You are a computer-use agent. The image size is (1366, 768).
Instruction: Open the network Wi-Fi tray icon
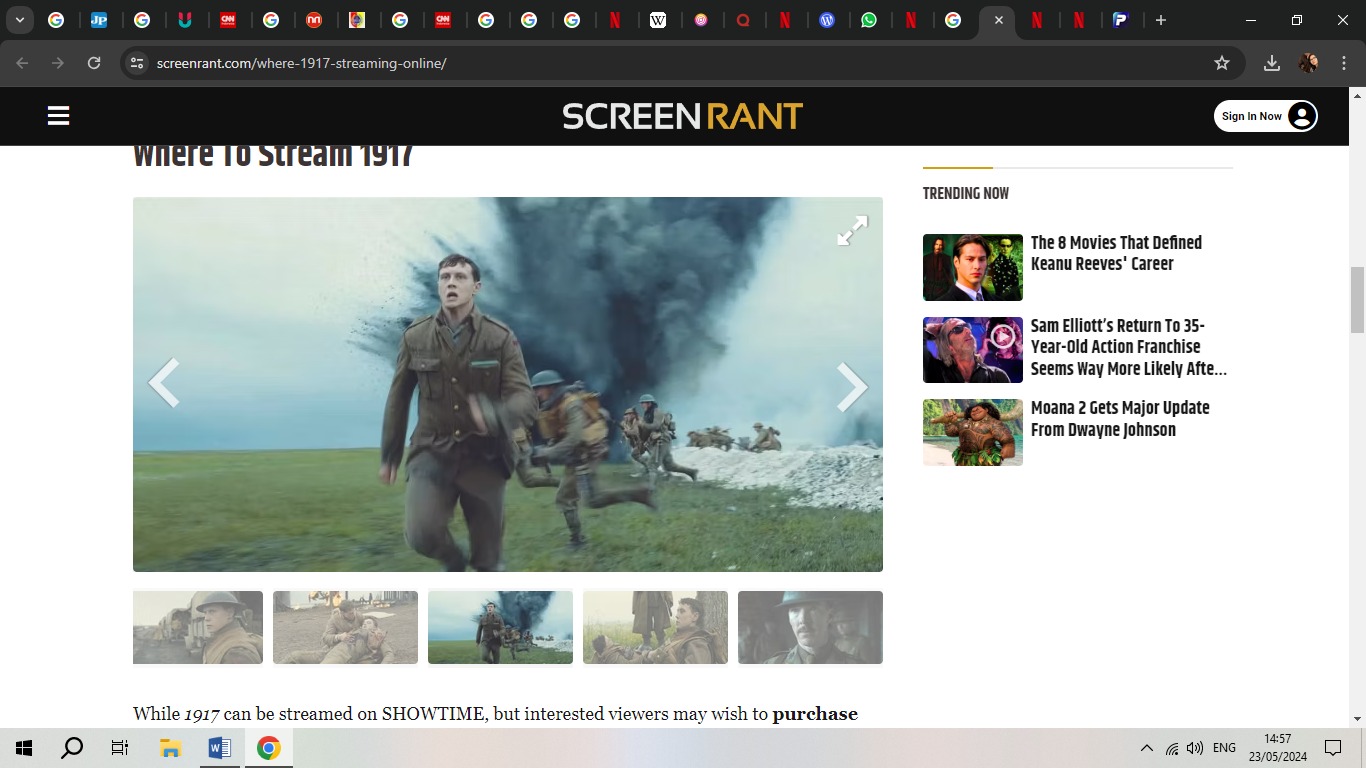1171,748
